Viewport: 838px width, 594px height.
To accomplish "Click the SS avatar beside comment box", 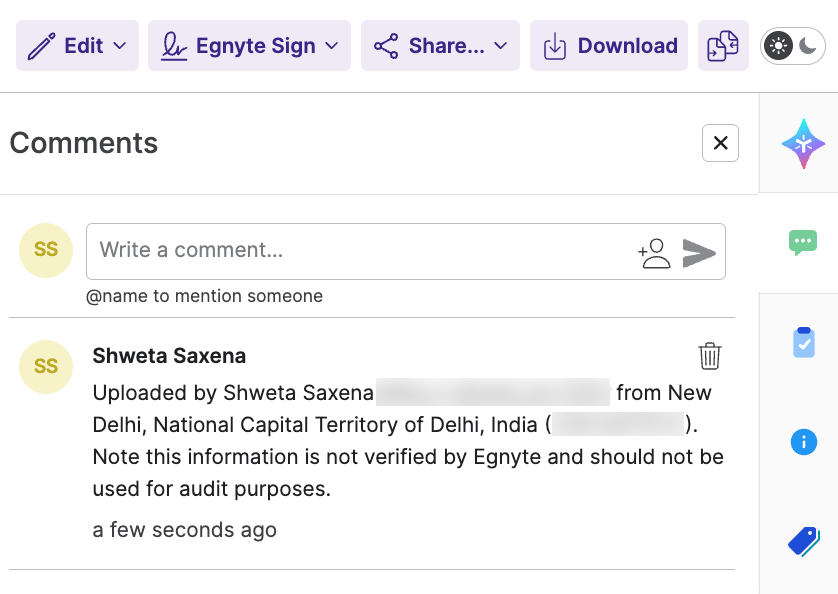I will click(46, 250).
